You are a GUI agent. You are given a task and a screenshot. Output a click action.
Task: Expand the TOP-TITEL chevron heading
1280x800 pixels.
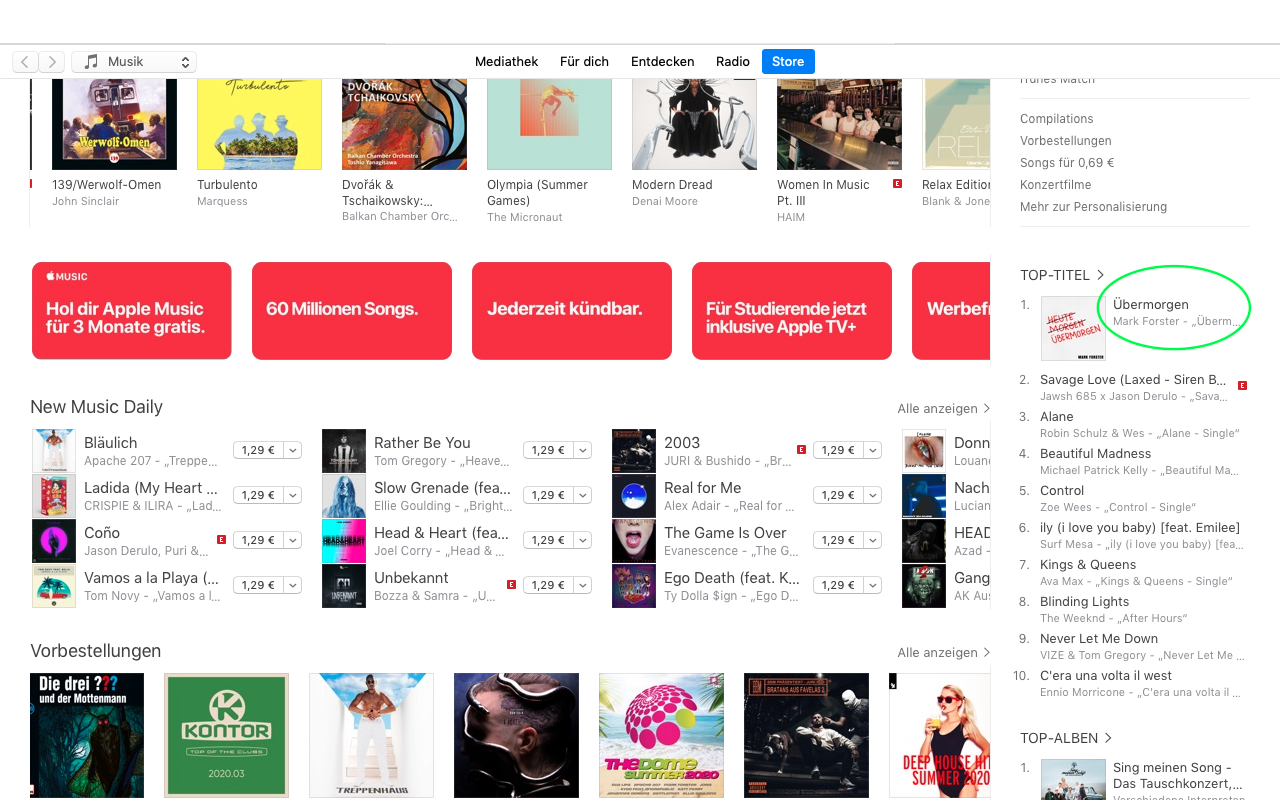pos(1062,275)
